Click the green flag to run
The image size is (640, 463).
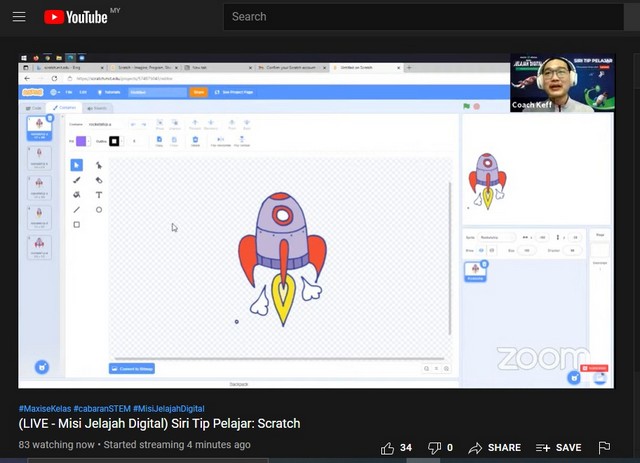point(467,106)
